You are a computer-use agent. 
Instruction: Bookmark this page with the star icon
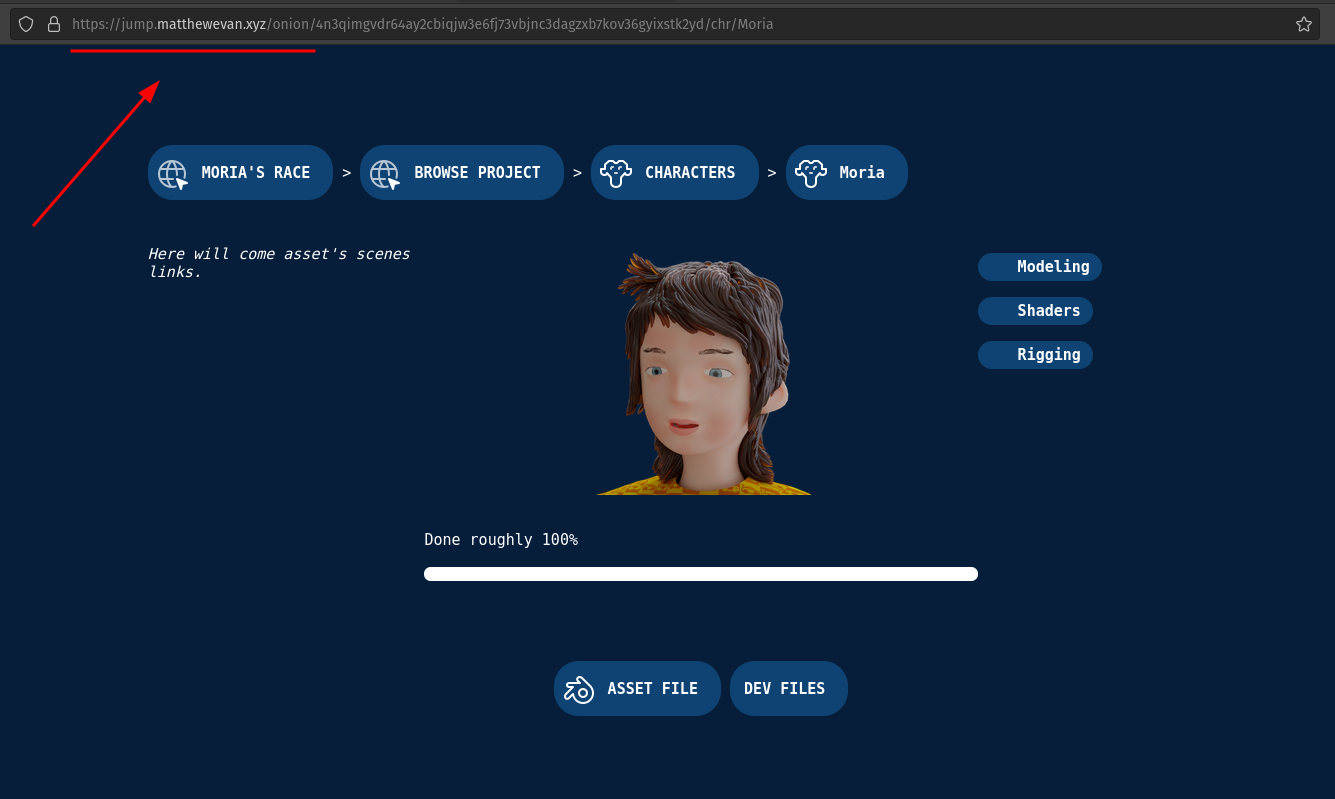(x=1304, y=24)
